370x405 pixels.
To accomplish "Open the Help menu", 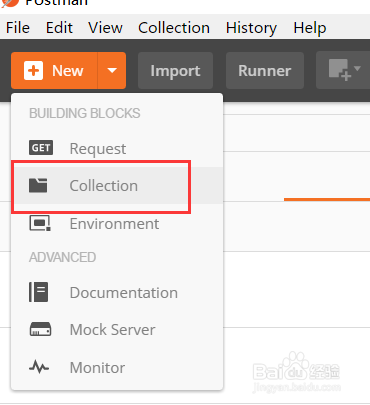I will coord(310,28).
